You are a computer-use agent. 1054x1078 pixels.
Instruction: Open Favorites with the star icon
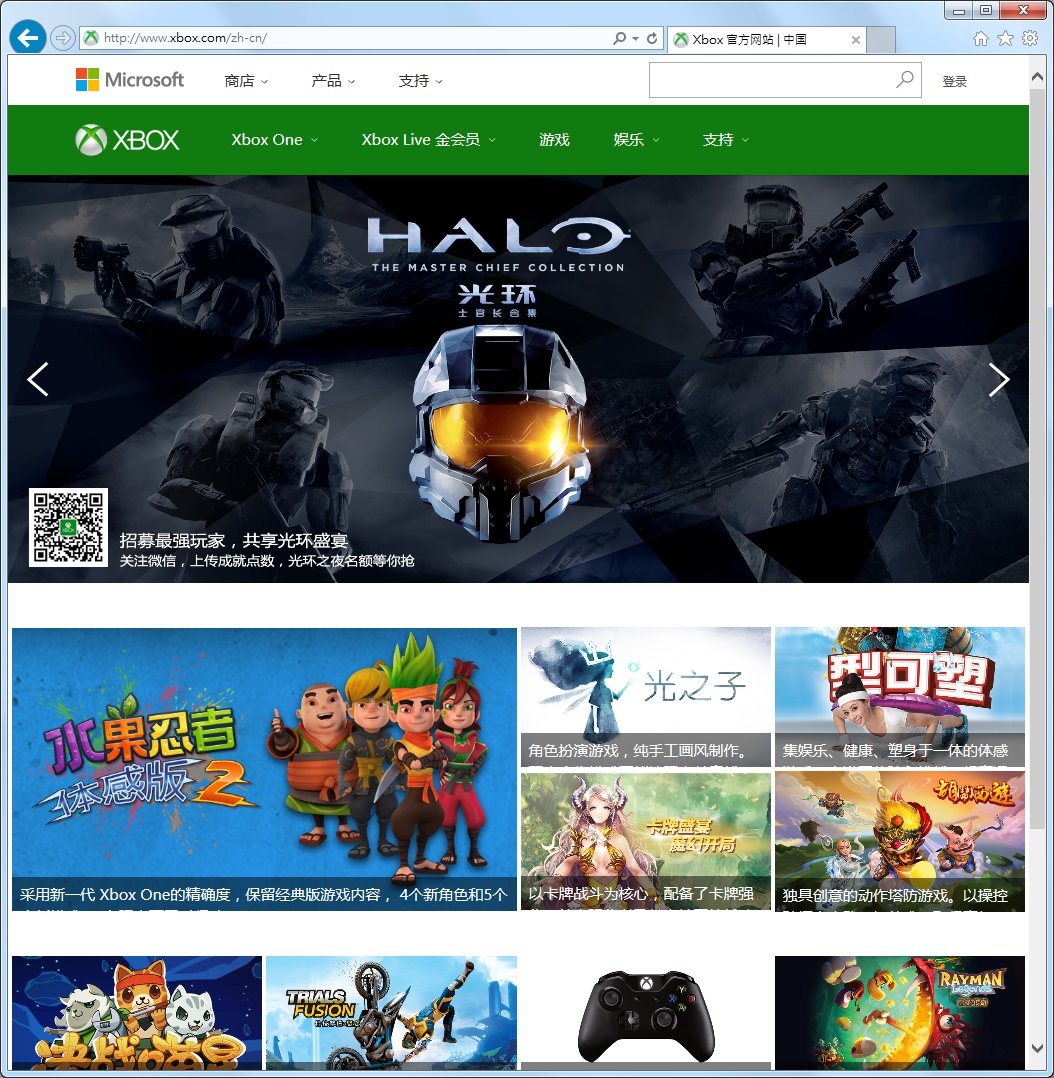(1005, 38)
